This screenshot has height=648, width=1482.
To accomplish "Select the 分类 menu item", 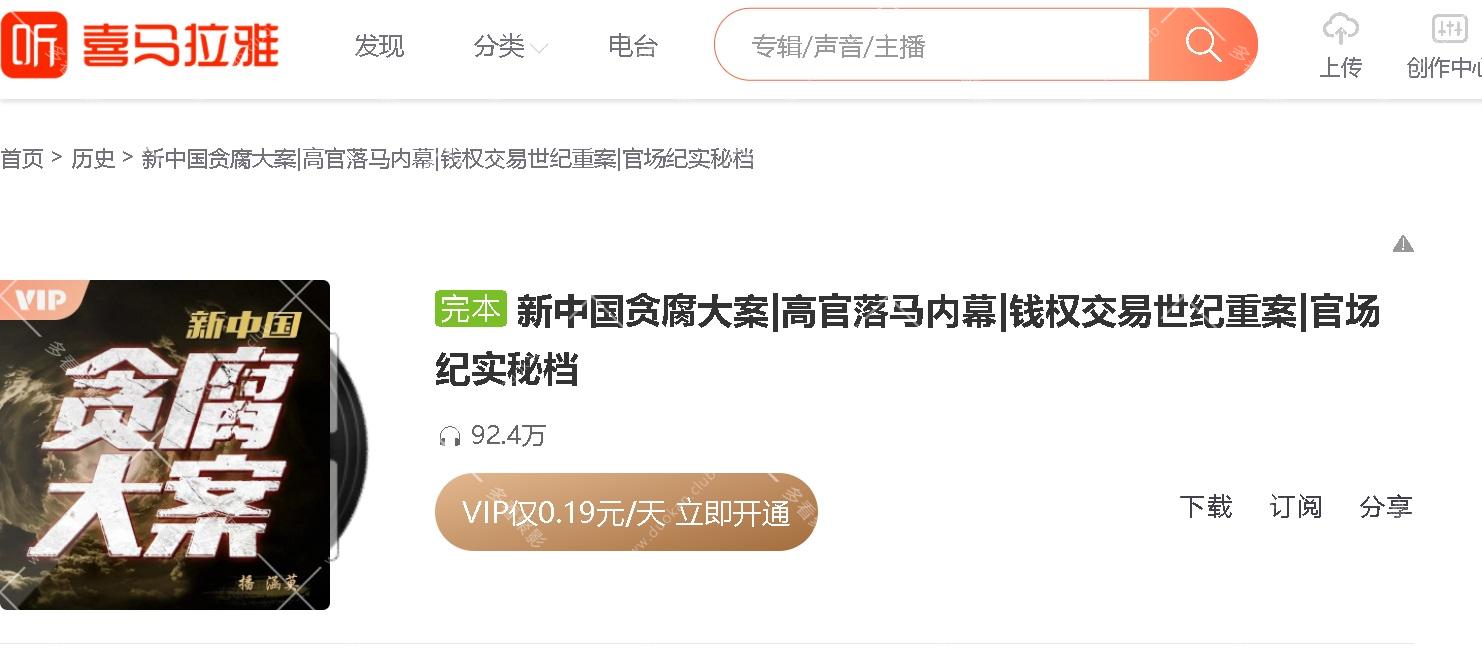I will tap(499, 46).
